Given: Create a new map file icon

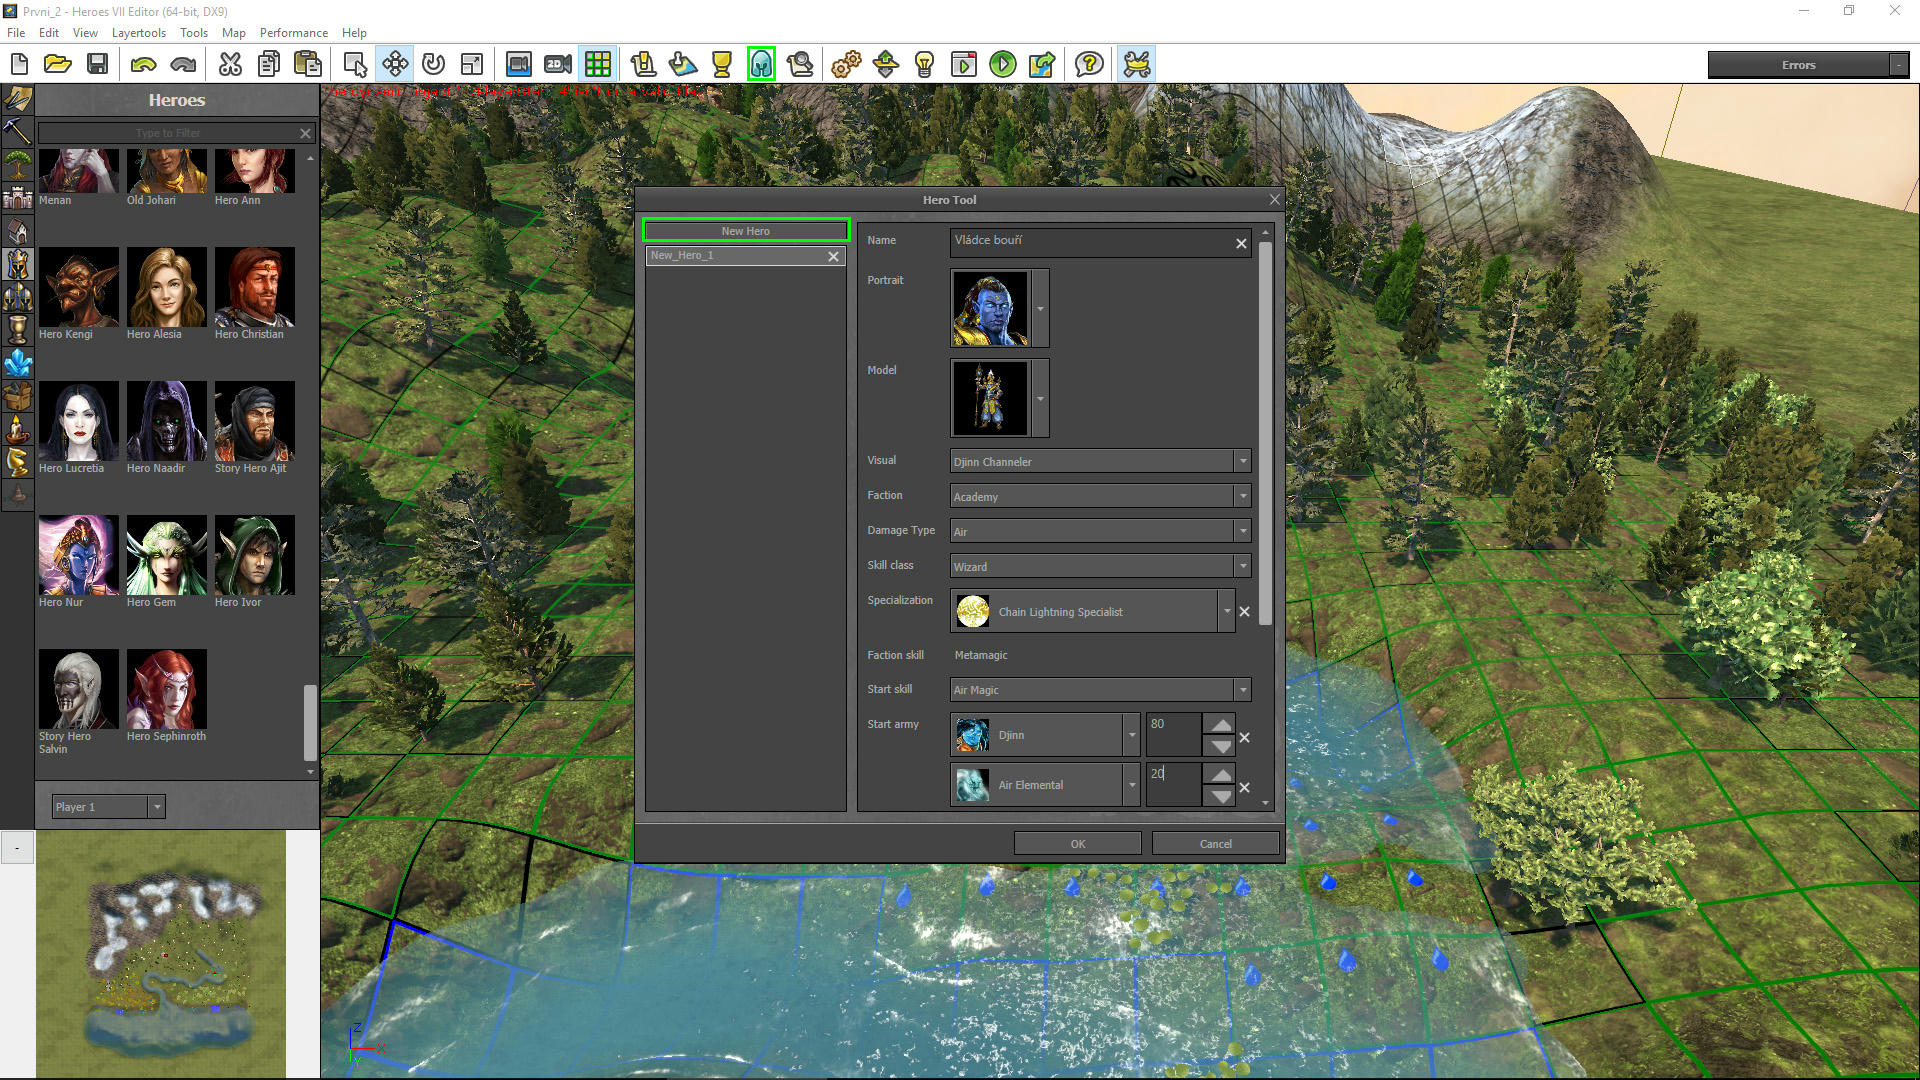Looking at the screenshot, I should [x=19, y=65].
